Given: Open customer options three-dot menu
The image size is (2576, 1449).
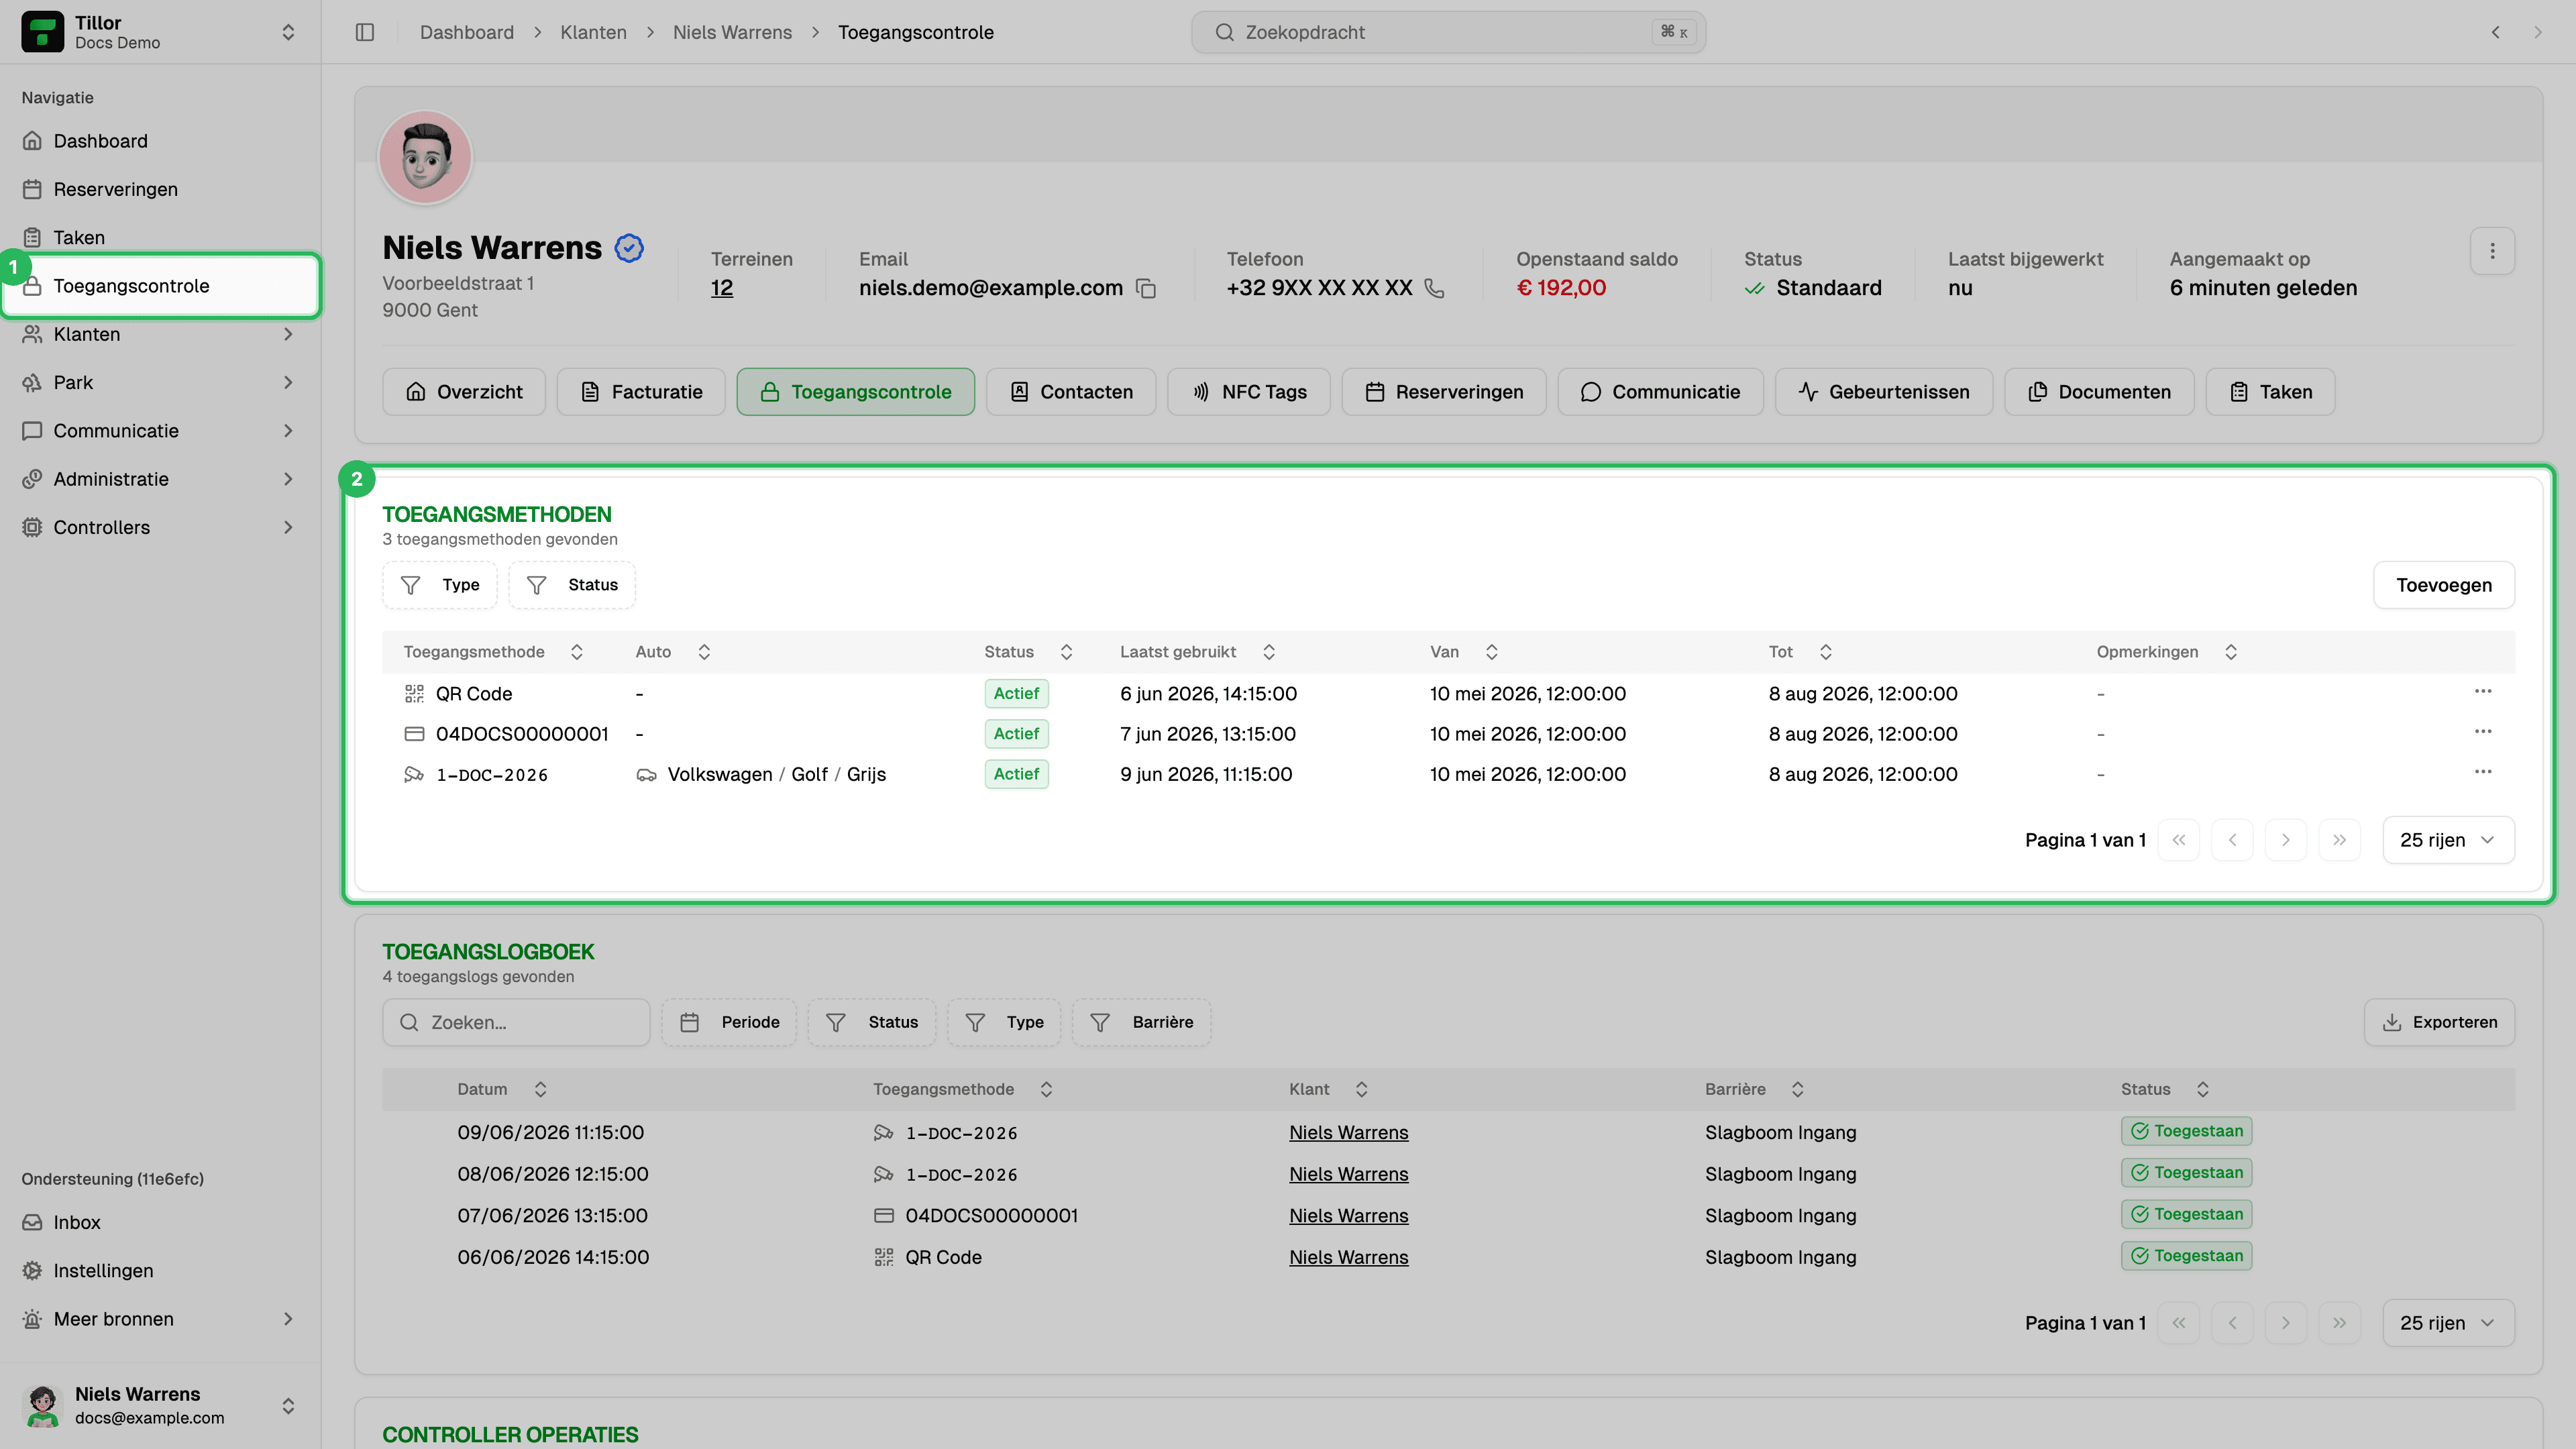Looking at the screenshot, I should 2492,251.
